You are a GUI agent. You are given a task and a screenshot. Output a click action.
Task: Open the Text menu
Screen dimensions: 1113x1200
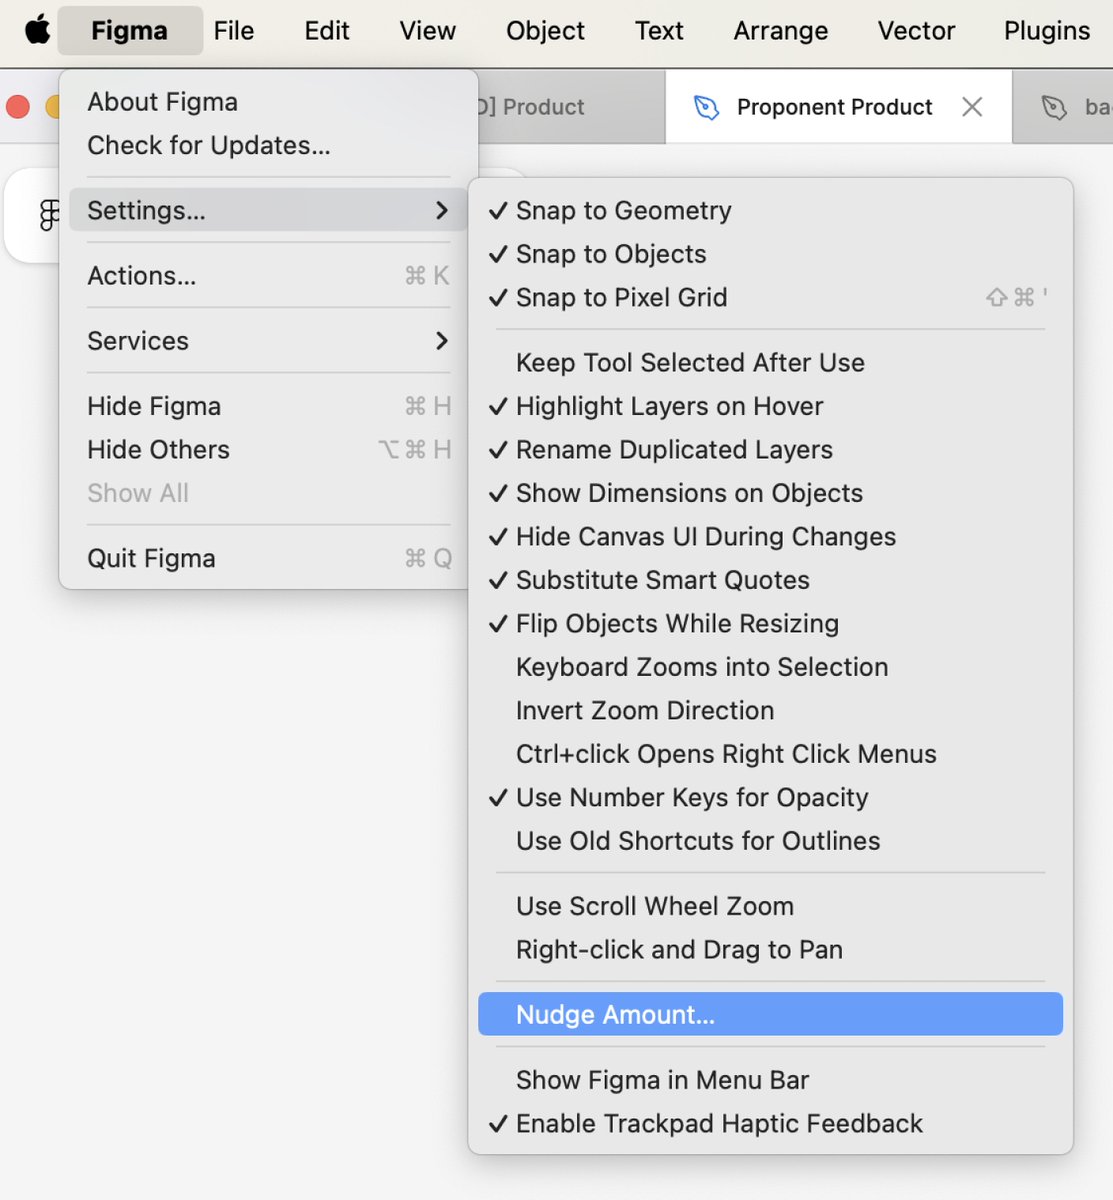659,31
